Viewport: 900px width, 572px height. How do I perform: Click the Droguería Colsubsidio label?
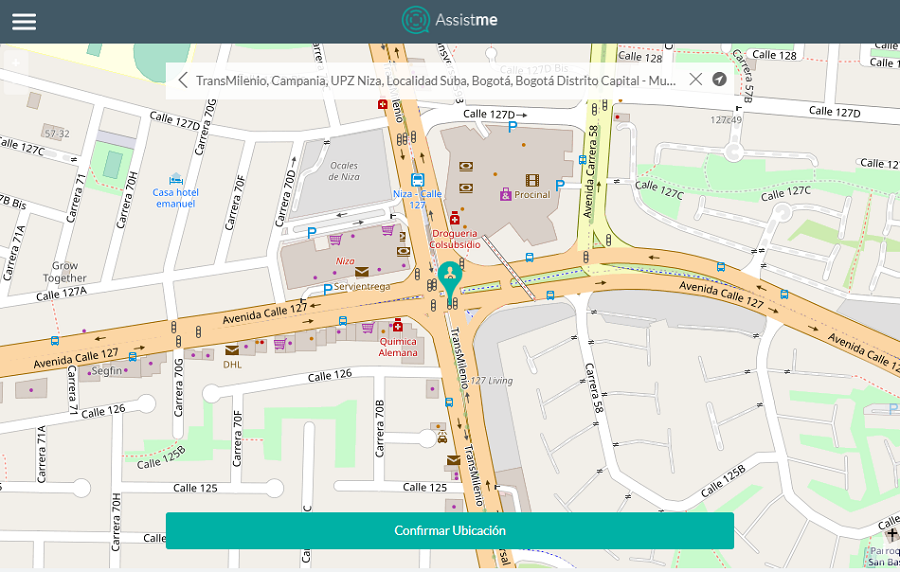[455, 239]
